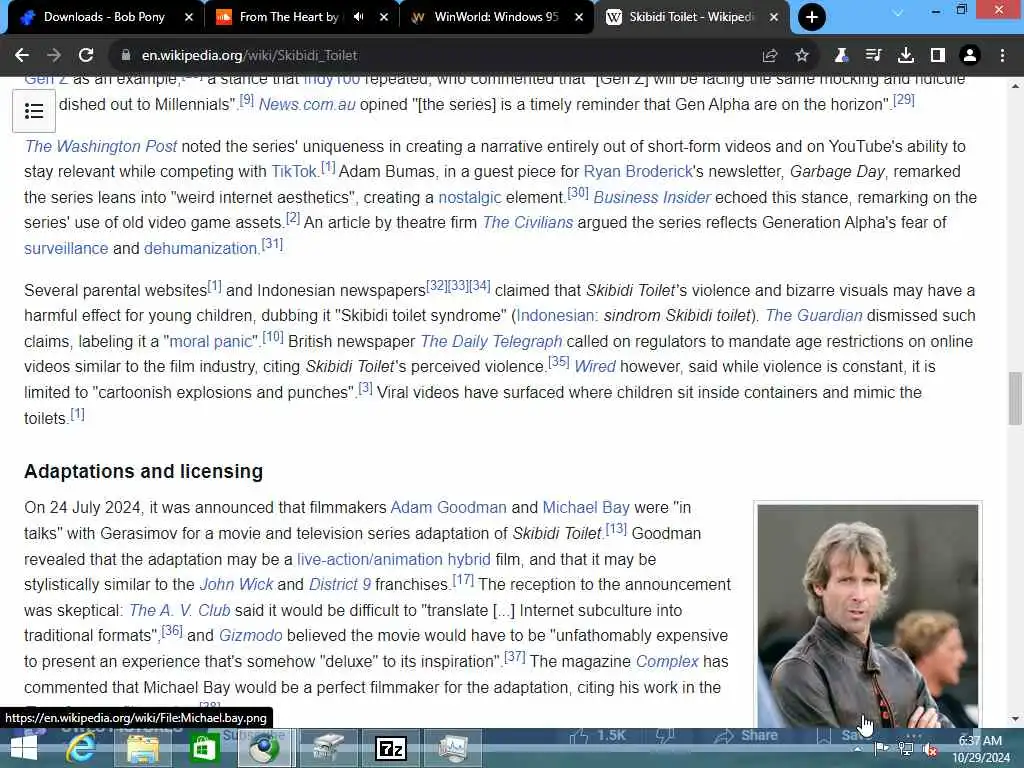
Task: Jump to citation 31
Action: (272, 244)
